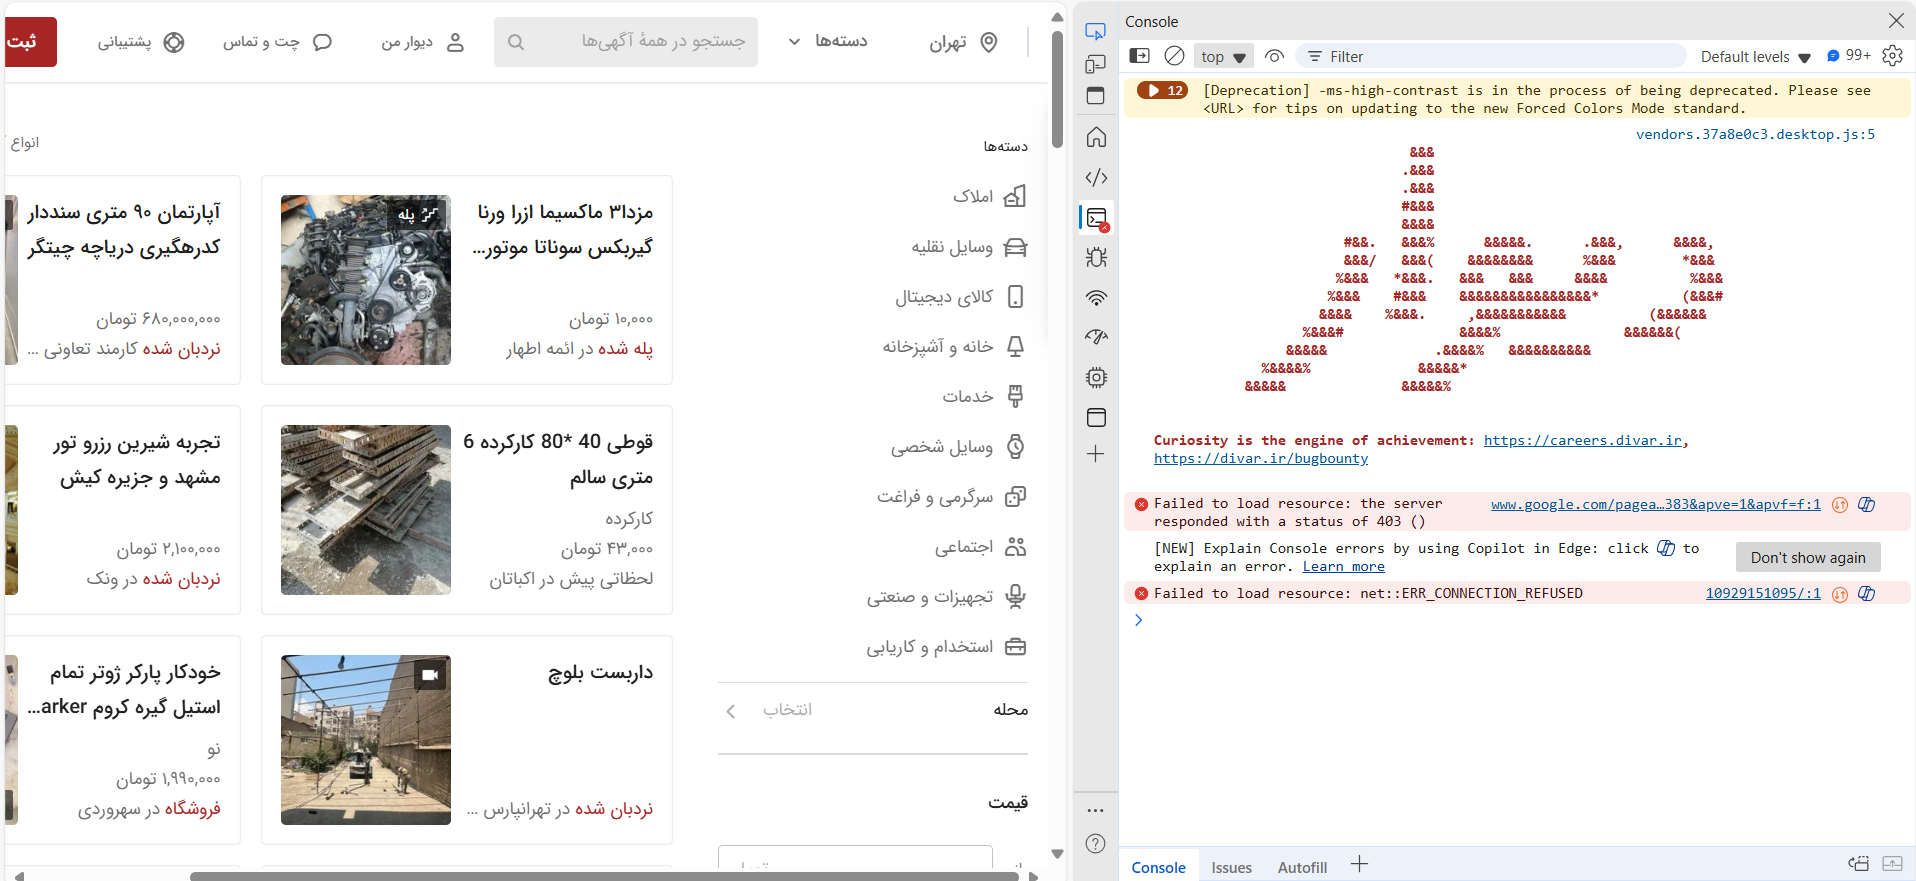
Task: Open the Performance gauge icon panel
Action: click(x=1096, y=337)
